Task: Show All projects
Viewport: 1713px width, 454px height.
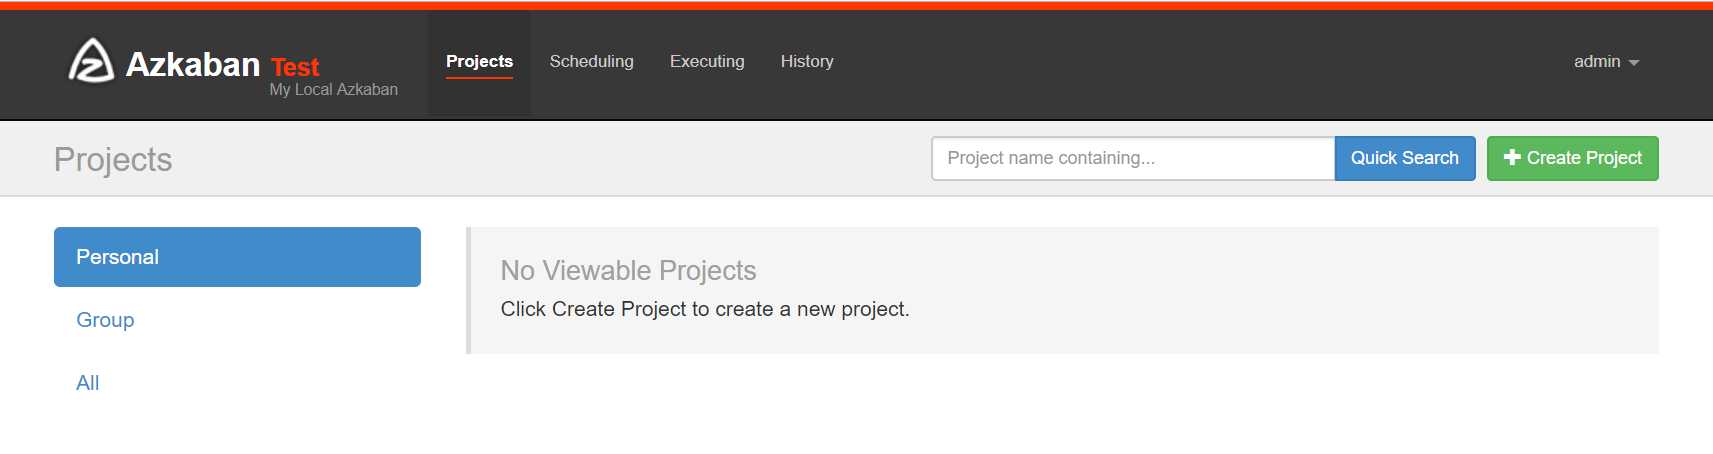Action: 88,383
